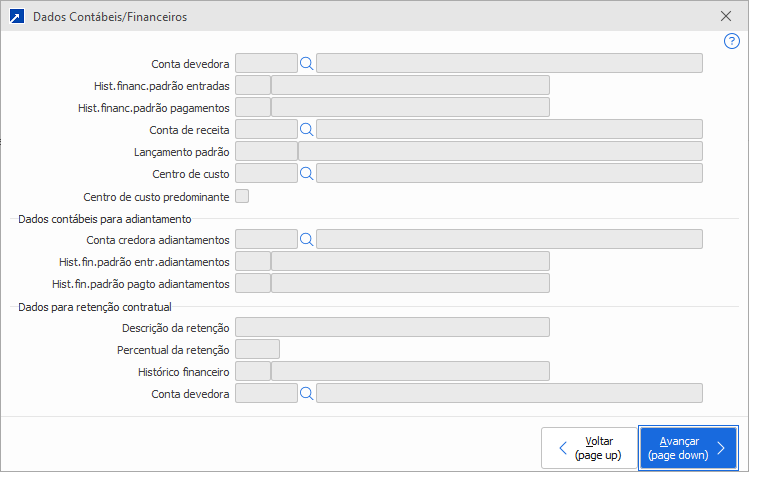Focus the Histórico financeiro code field

[252, 371]
